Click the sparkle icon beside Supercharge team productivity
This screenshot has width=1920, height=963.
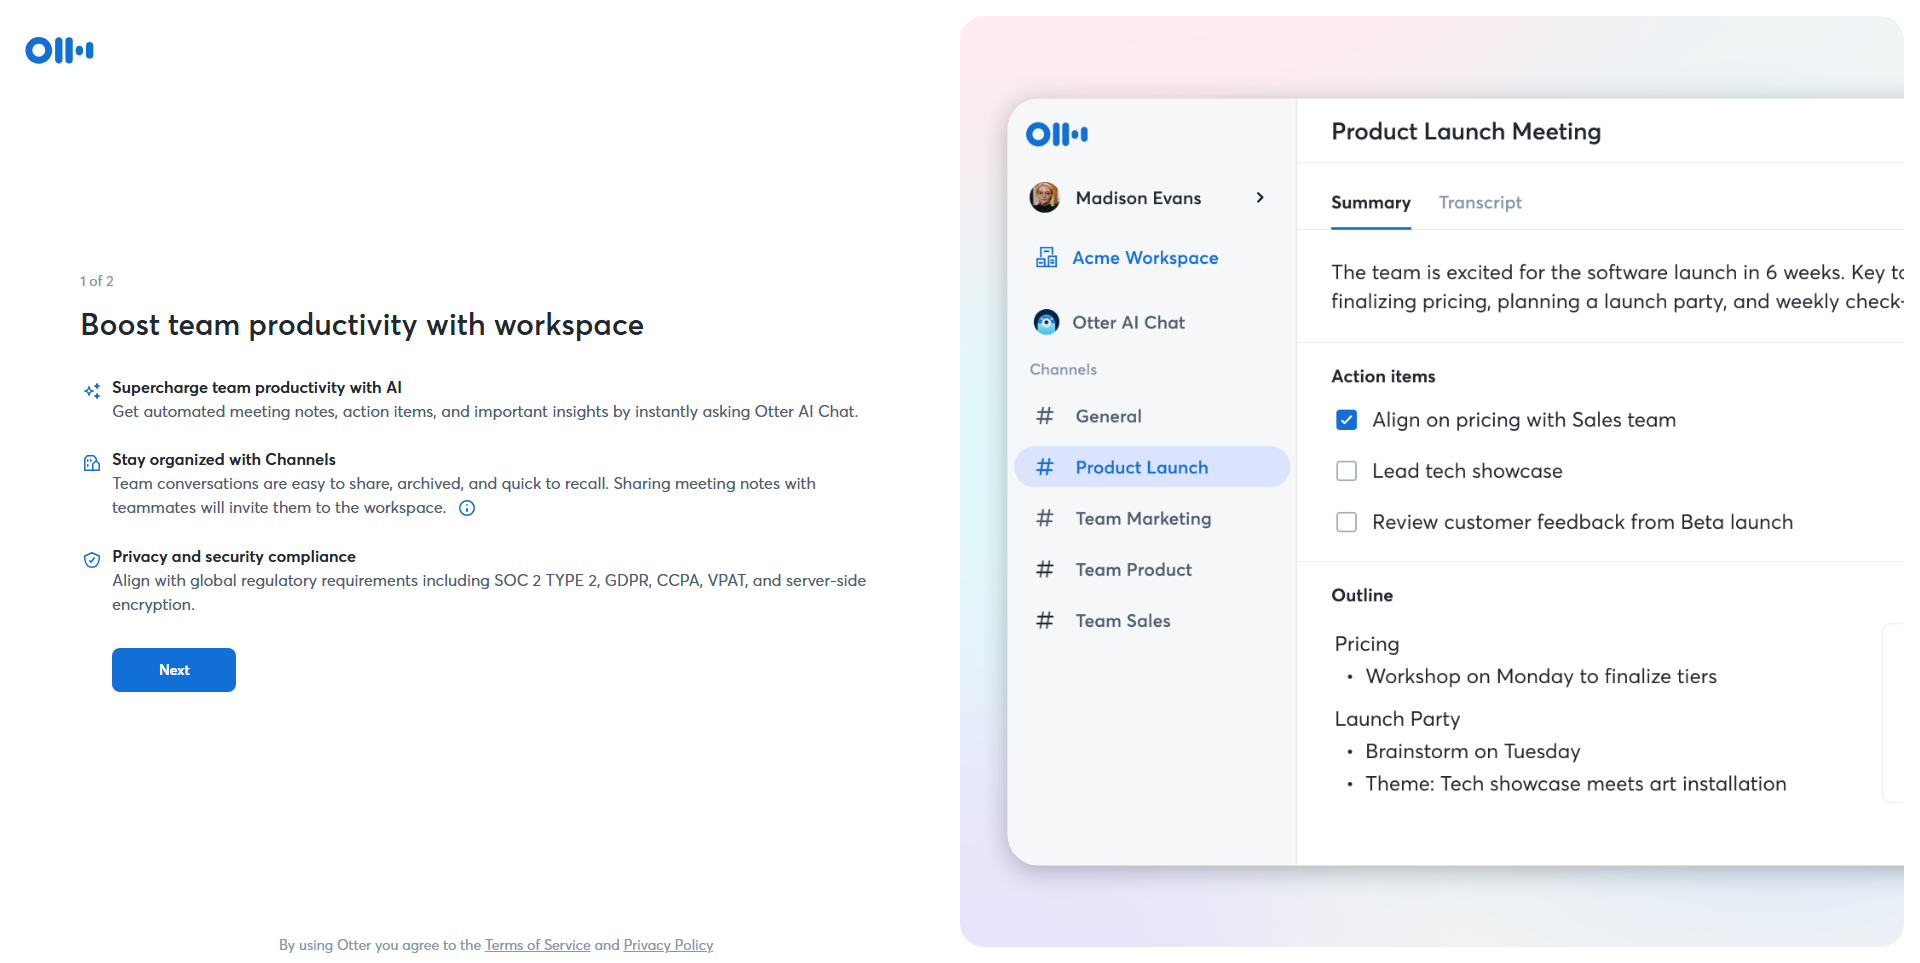92,391
